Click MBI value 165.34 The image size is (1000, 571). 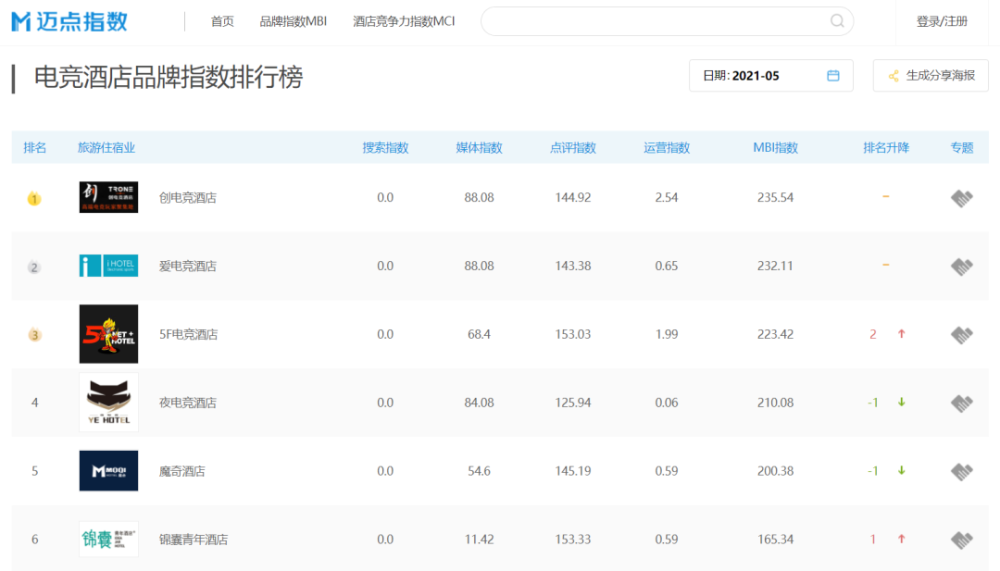click(x=776, y=538)
